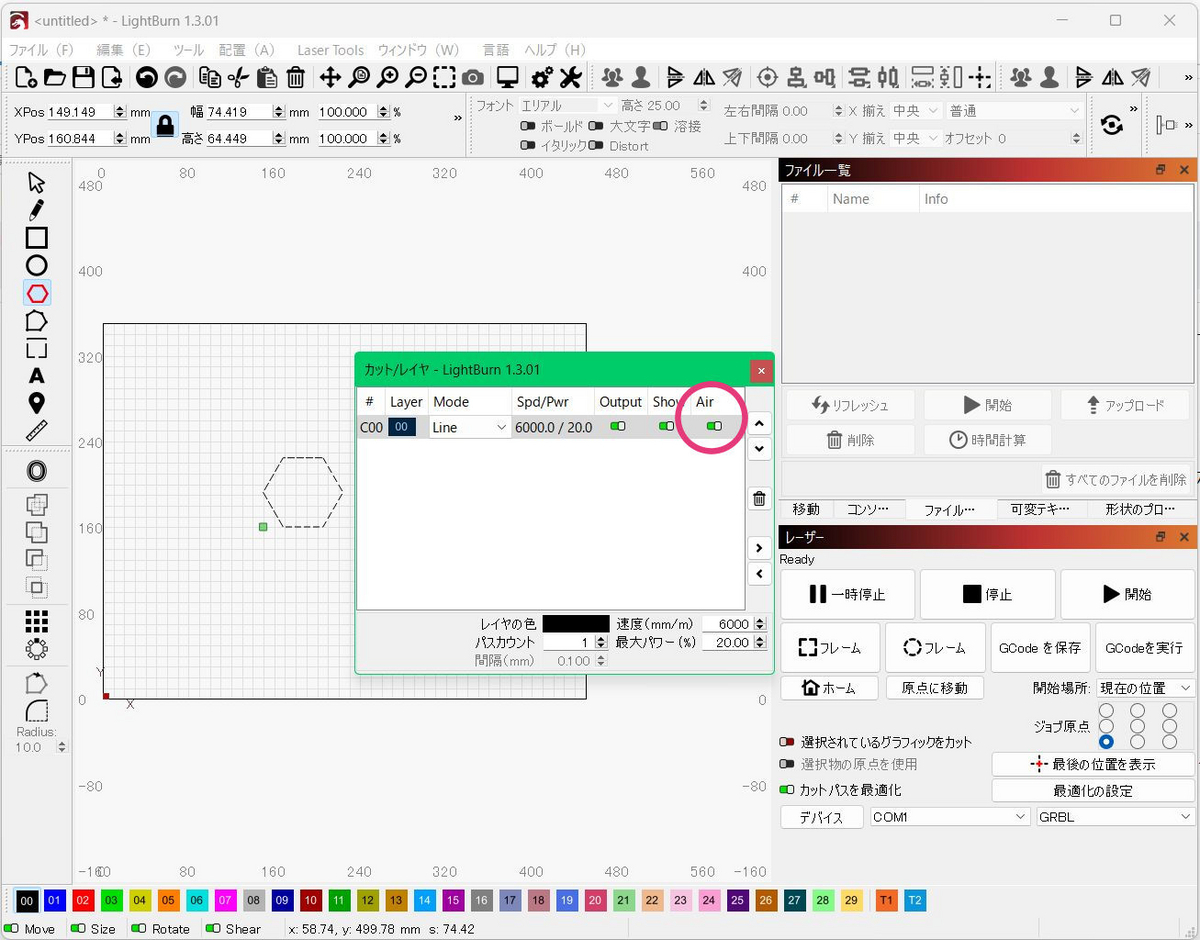Click the ホーム button
Viewport: 1200px width, 940px height.
click(x=830, y=688)
